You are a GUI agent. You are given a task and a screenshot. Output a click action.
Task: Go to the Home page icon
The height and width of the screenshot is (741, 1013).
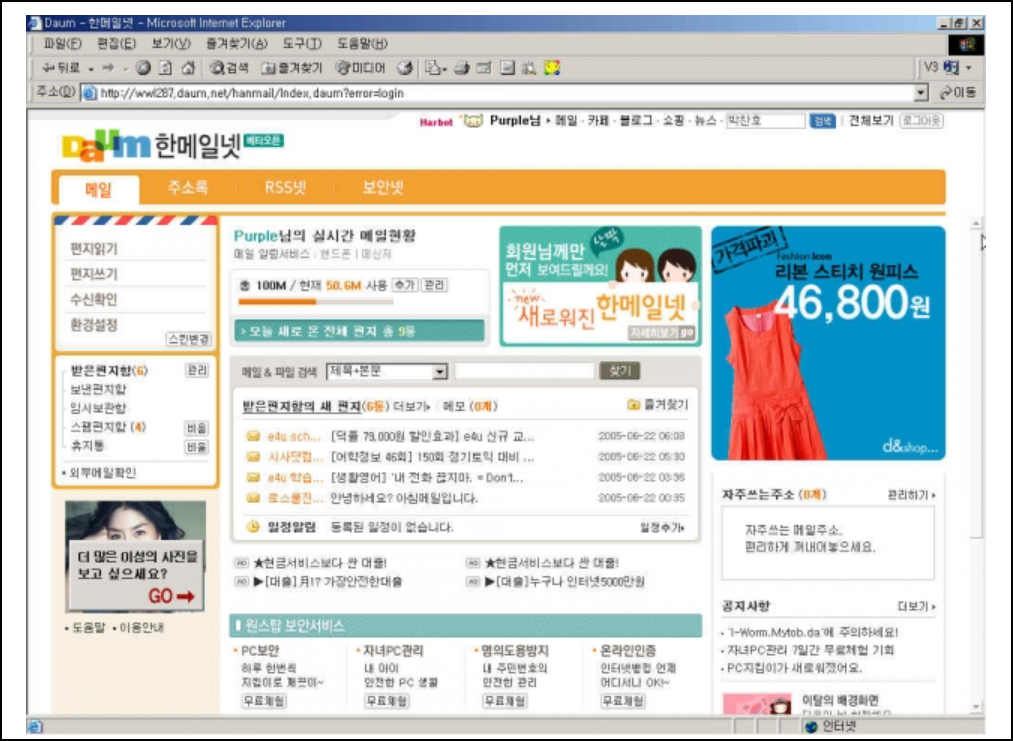pos(188,68)
